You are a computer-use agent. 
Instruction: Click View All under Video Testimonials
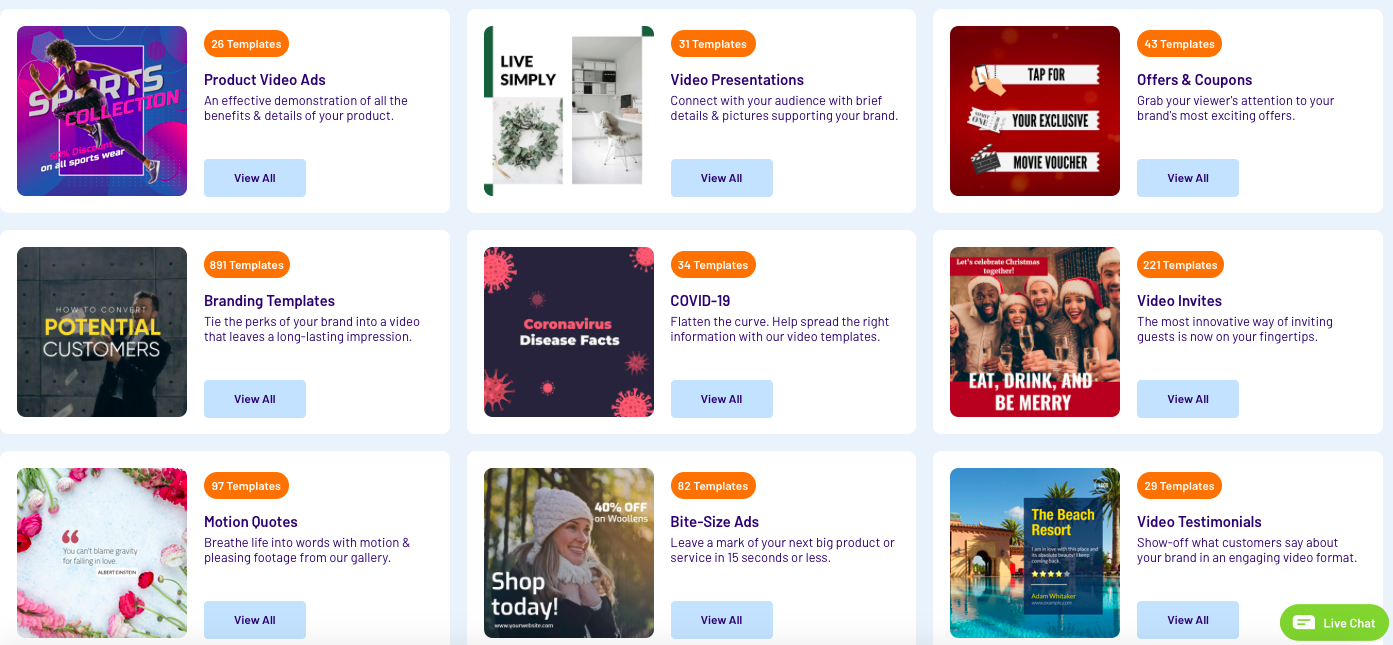(1187, 619)
